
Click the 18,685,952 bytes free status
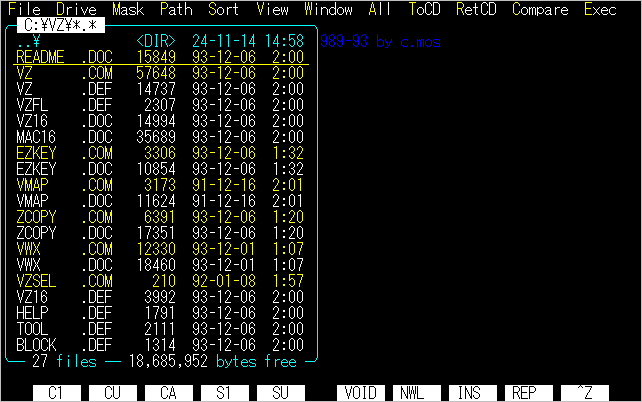(x=213, y=361)
